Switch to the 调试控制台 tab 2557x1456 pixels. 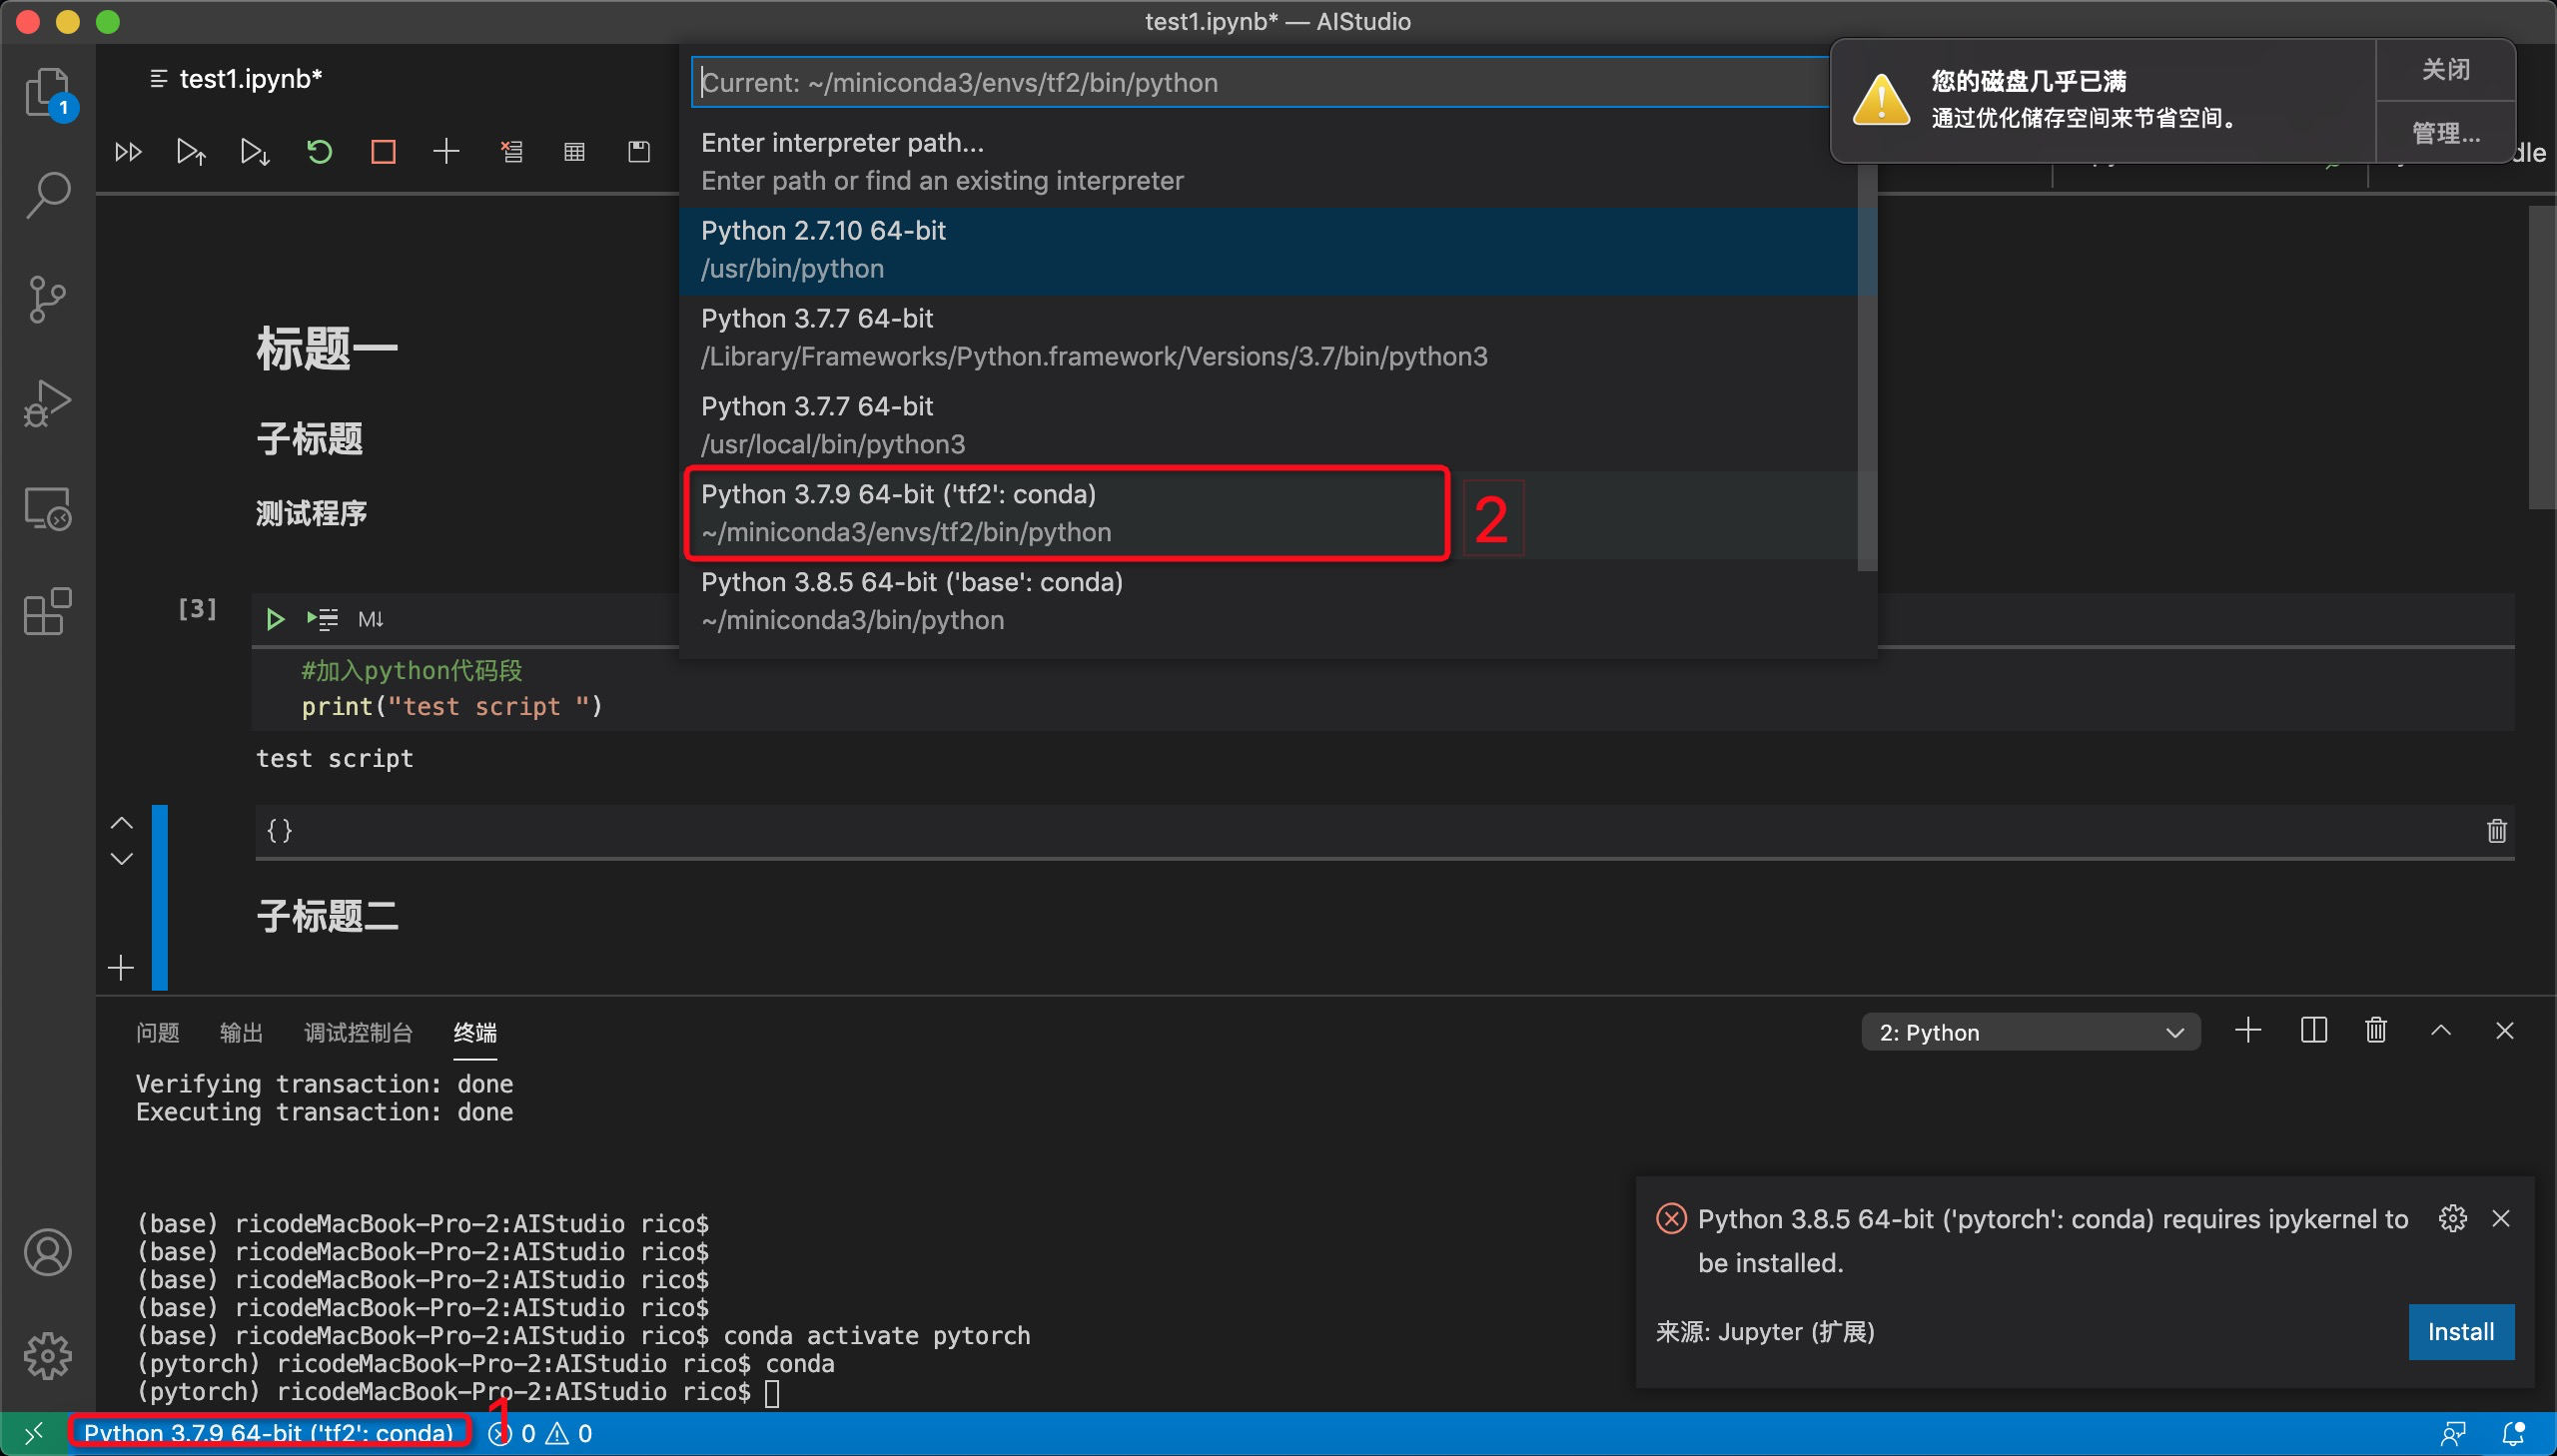[x=358, y=1032]
